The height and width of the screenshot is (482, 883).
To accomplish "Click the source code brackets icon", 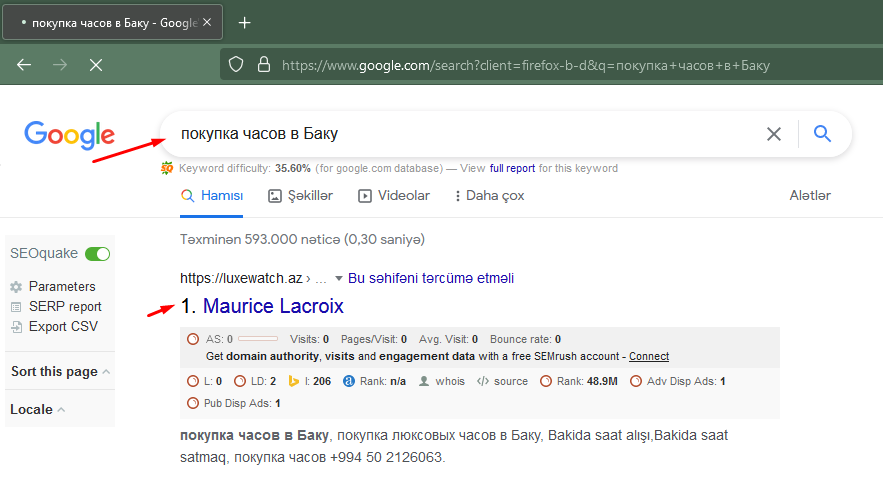I will click(x=483, y=381).
